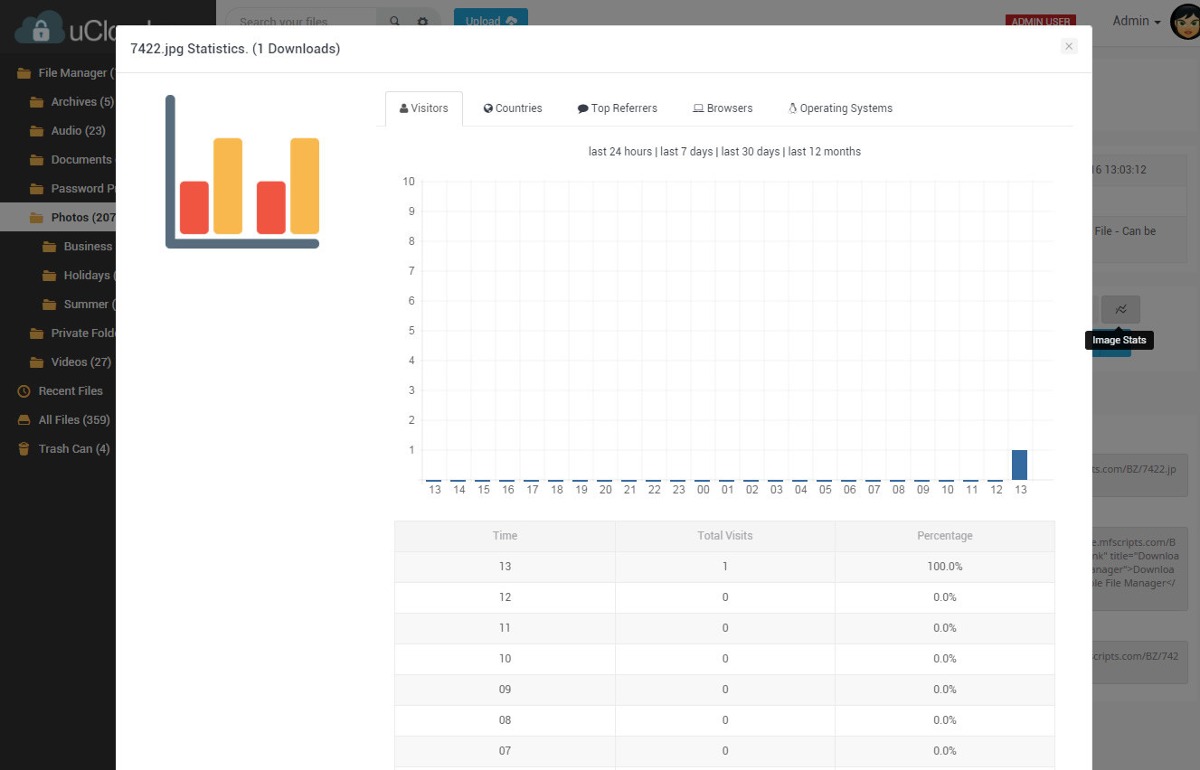Click the uCloud logo
The image size is (1200, 770).
click(60, 27)
